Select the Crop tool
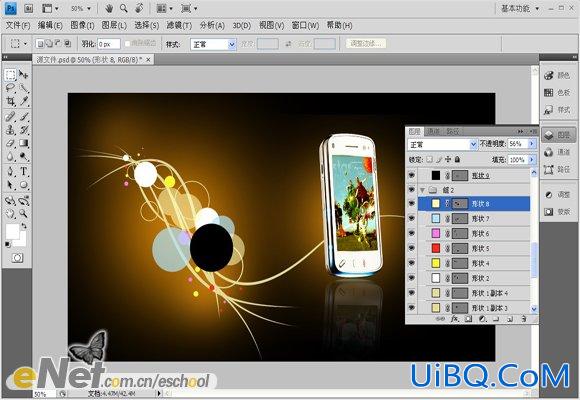 click(x=10, y=101)
